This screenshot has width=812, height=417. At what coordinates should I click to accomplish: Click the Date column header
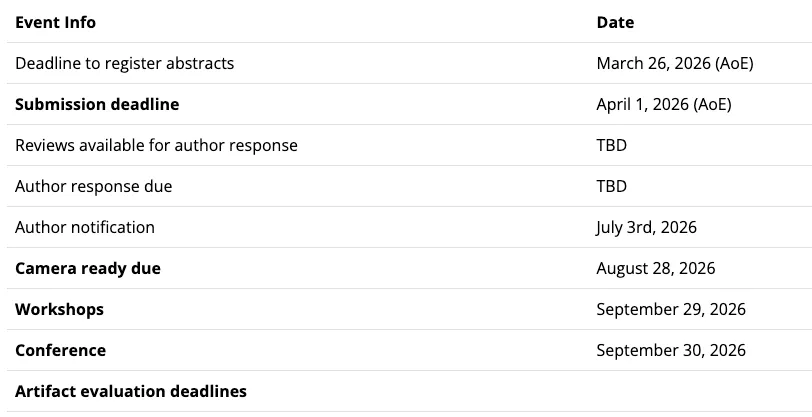(x=615, y=22)
